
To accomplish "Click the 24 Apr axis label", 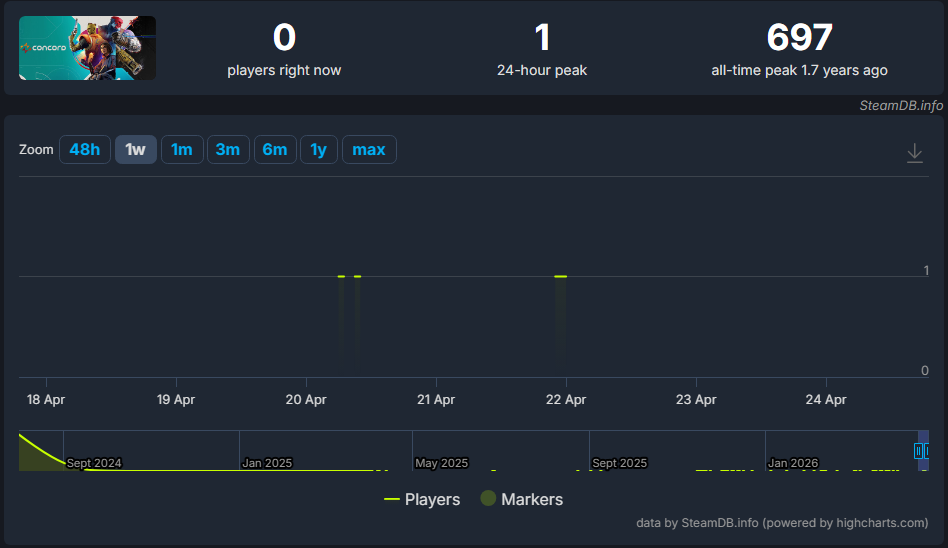I will [826, 399].
